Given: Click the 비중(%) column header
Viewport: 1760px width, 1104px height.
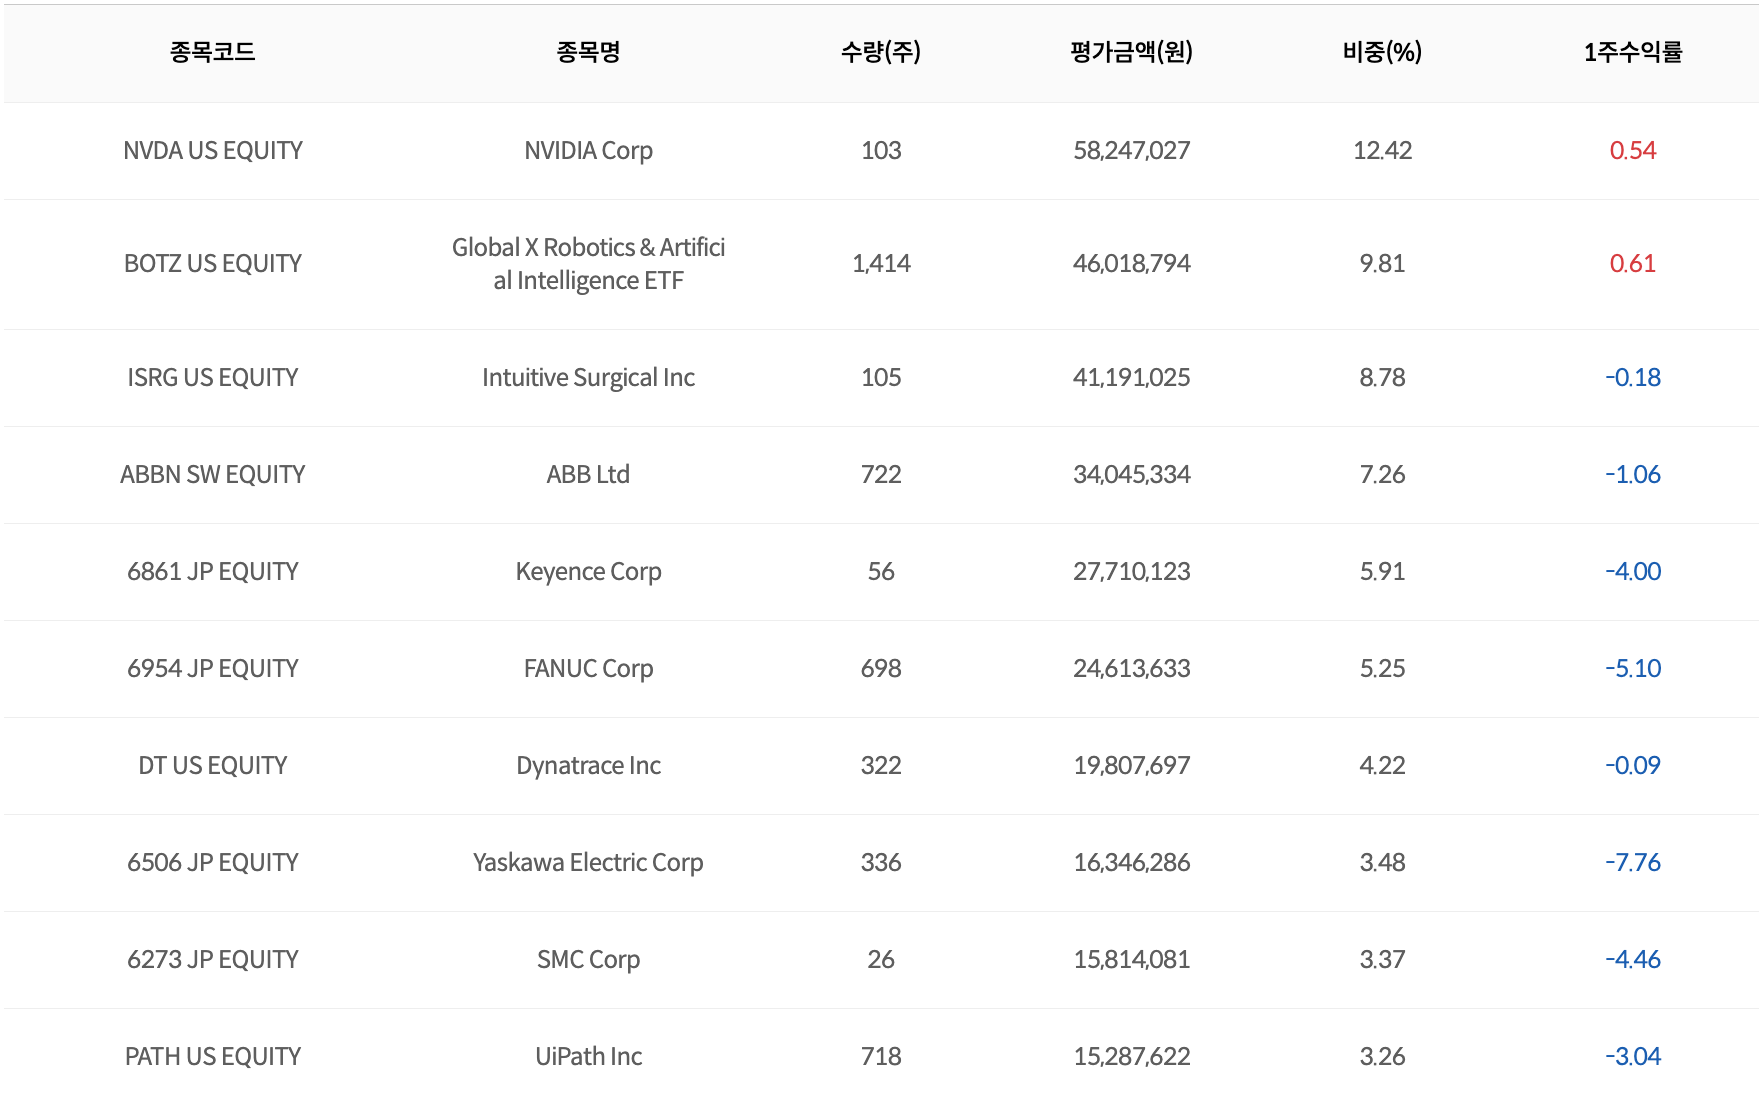Looking at the screenshot, I should [1382, 52].
